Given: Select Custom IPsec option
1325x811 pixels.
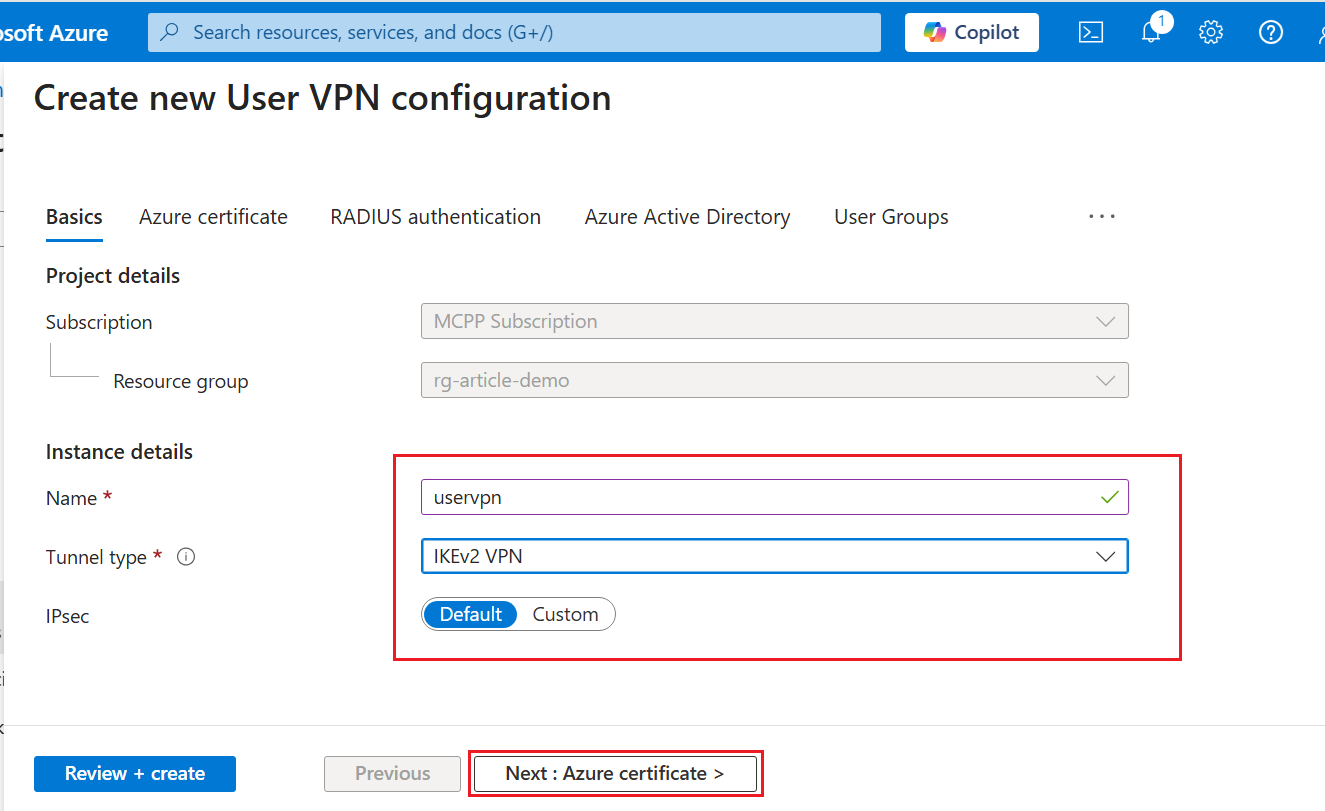Looking at the screenshot, I should pyautogui.click(x=565, y=614).
